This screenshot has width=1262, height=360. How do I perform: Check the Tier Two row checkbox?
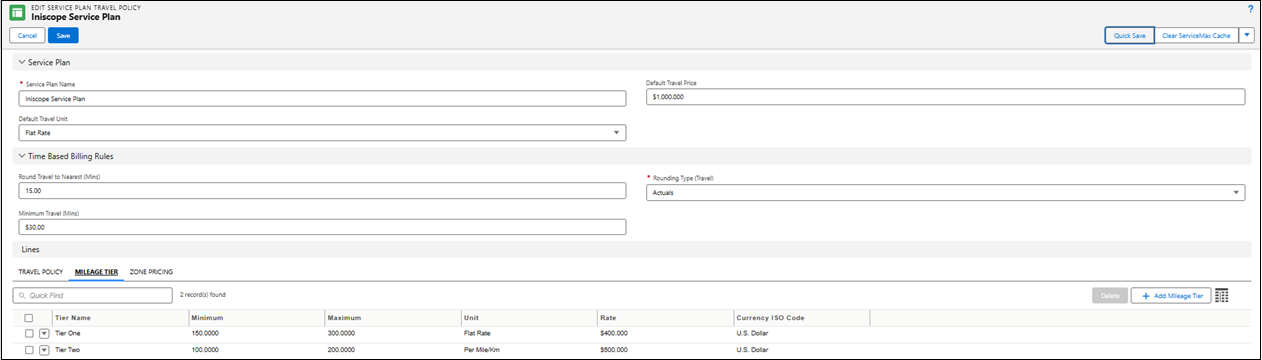tap(29, 349)
